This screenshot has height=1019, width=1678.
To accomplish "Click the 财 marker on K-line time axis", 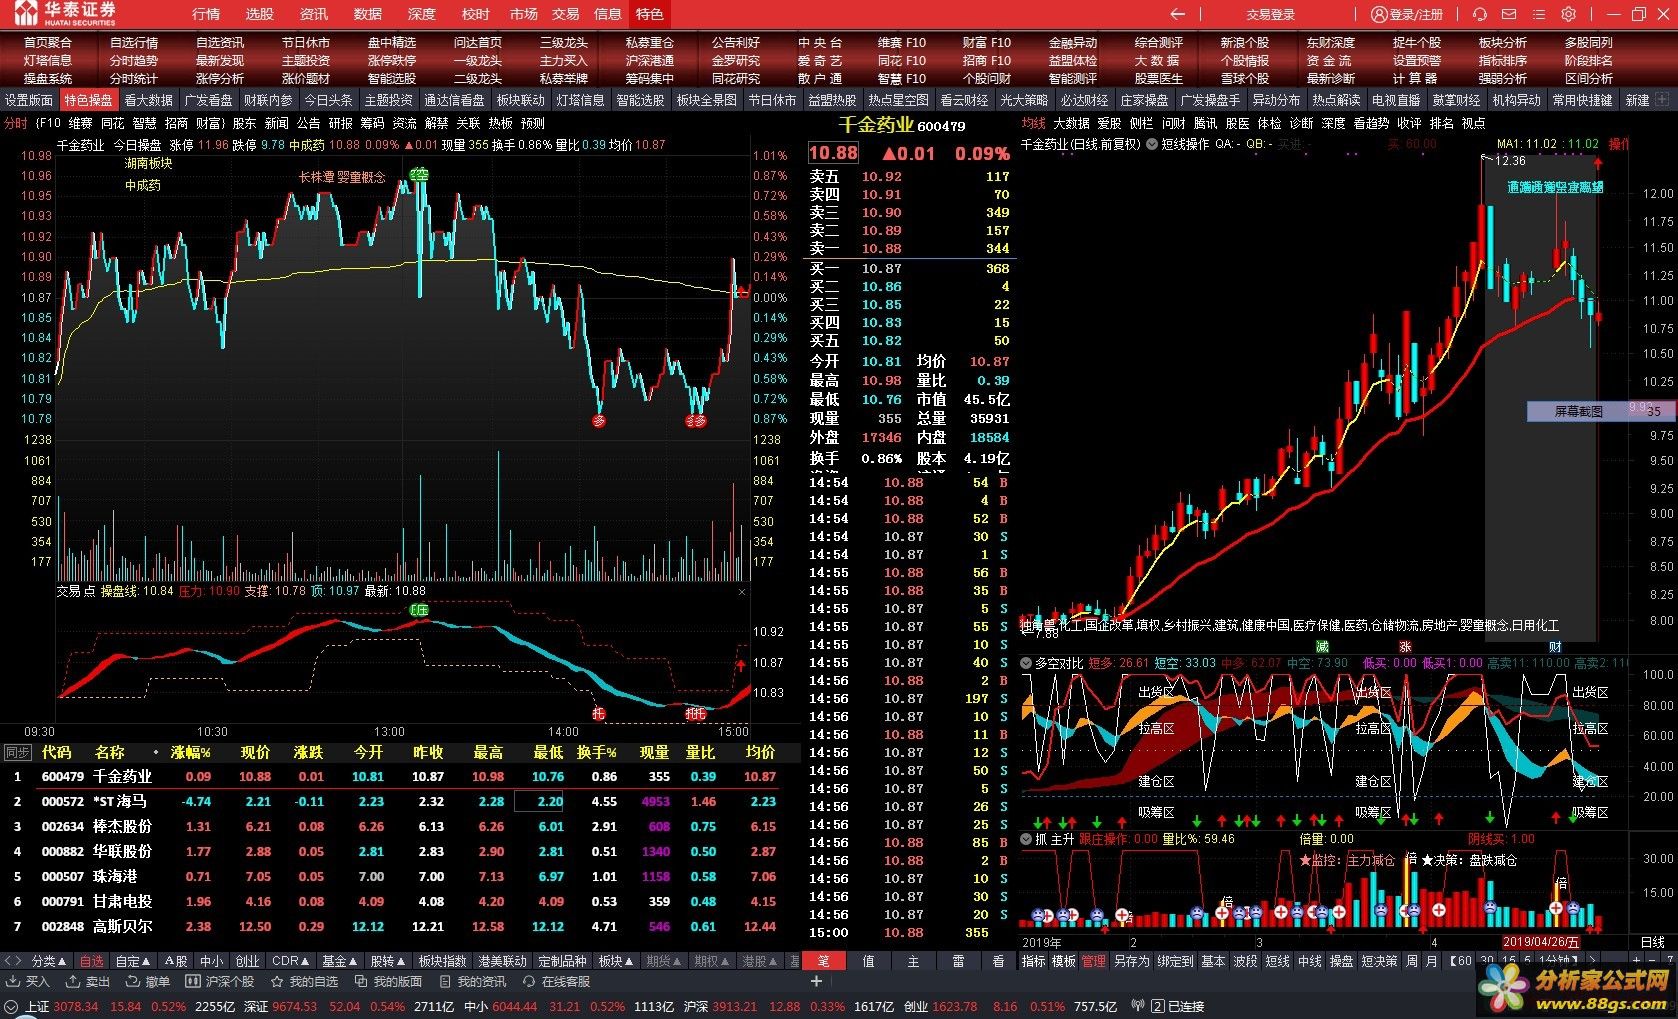I will pos(1555,648).
